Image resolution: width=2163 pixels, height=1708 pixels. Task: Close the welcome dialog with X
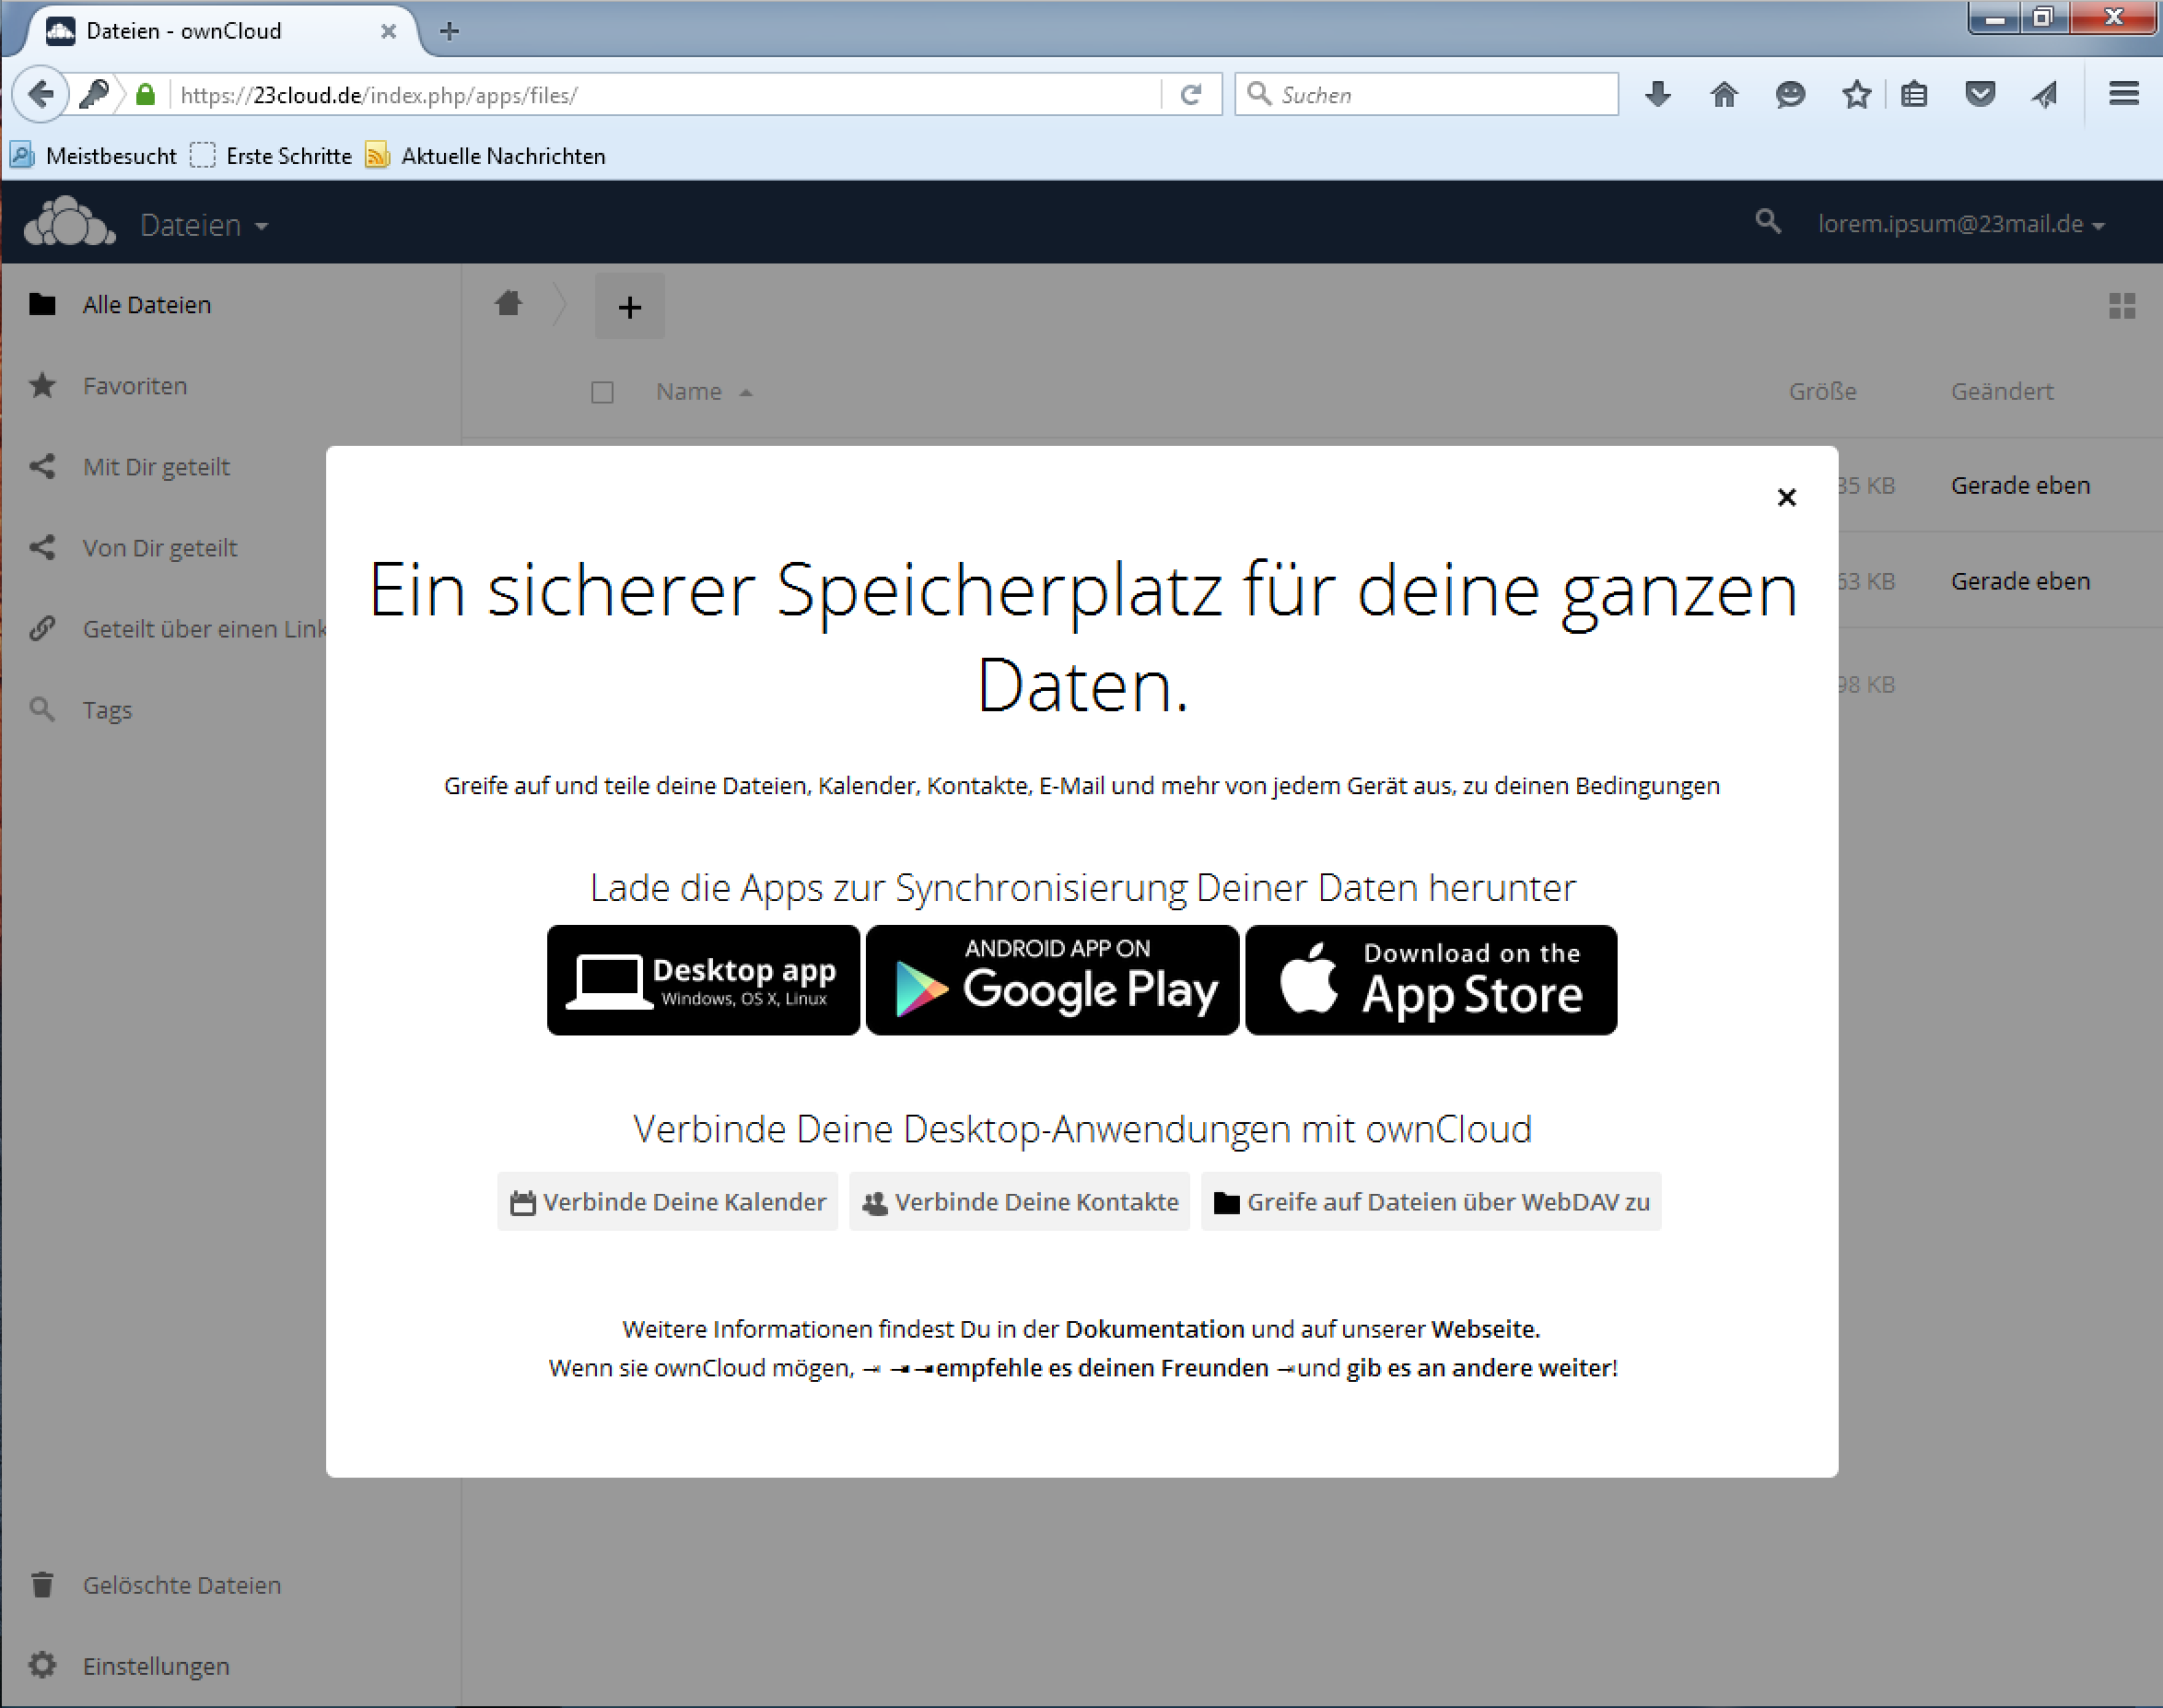pos(1786,497)
